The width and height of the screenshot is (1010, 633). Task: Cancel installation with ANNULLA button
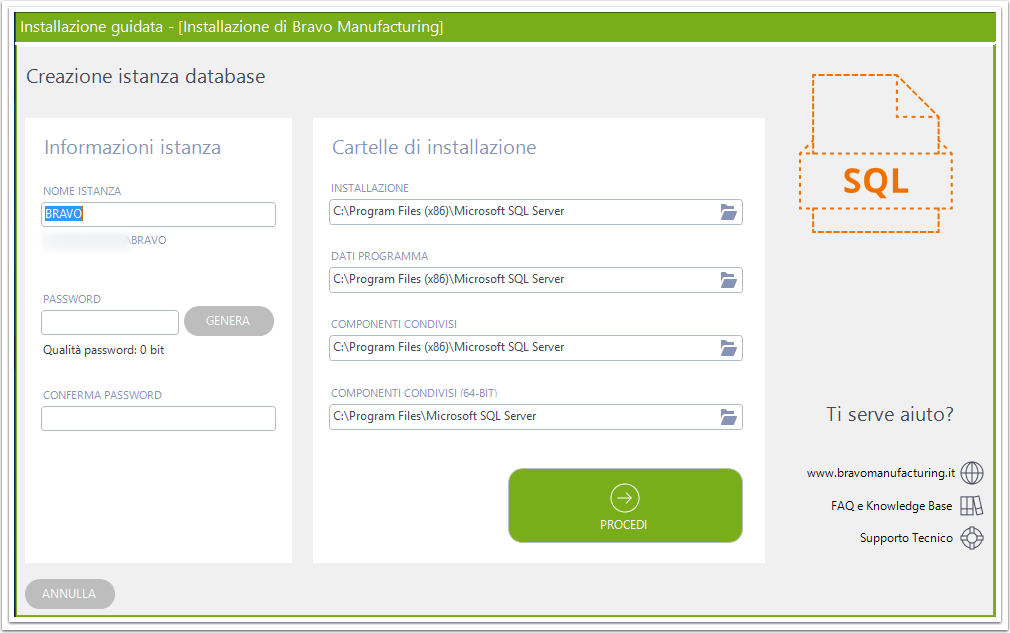coord(70,594)
